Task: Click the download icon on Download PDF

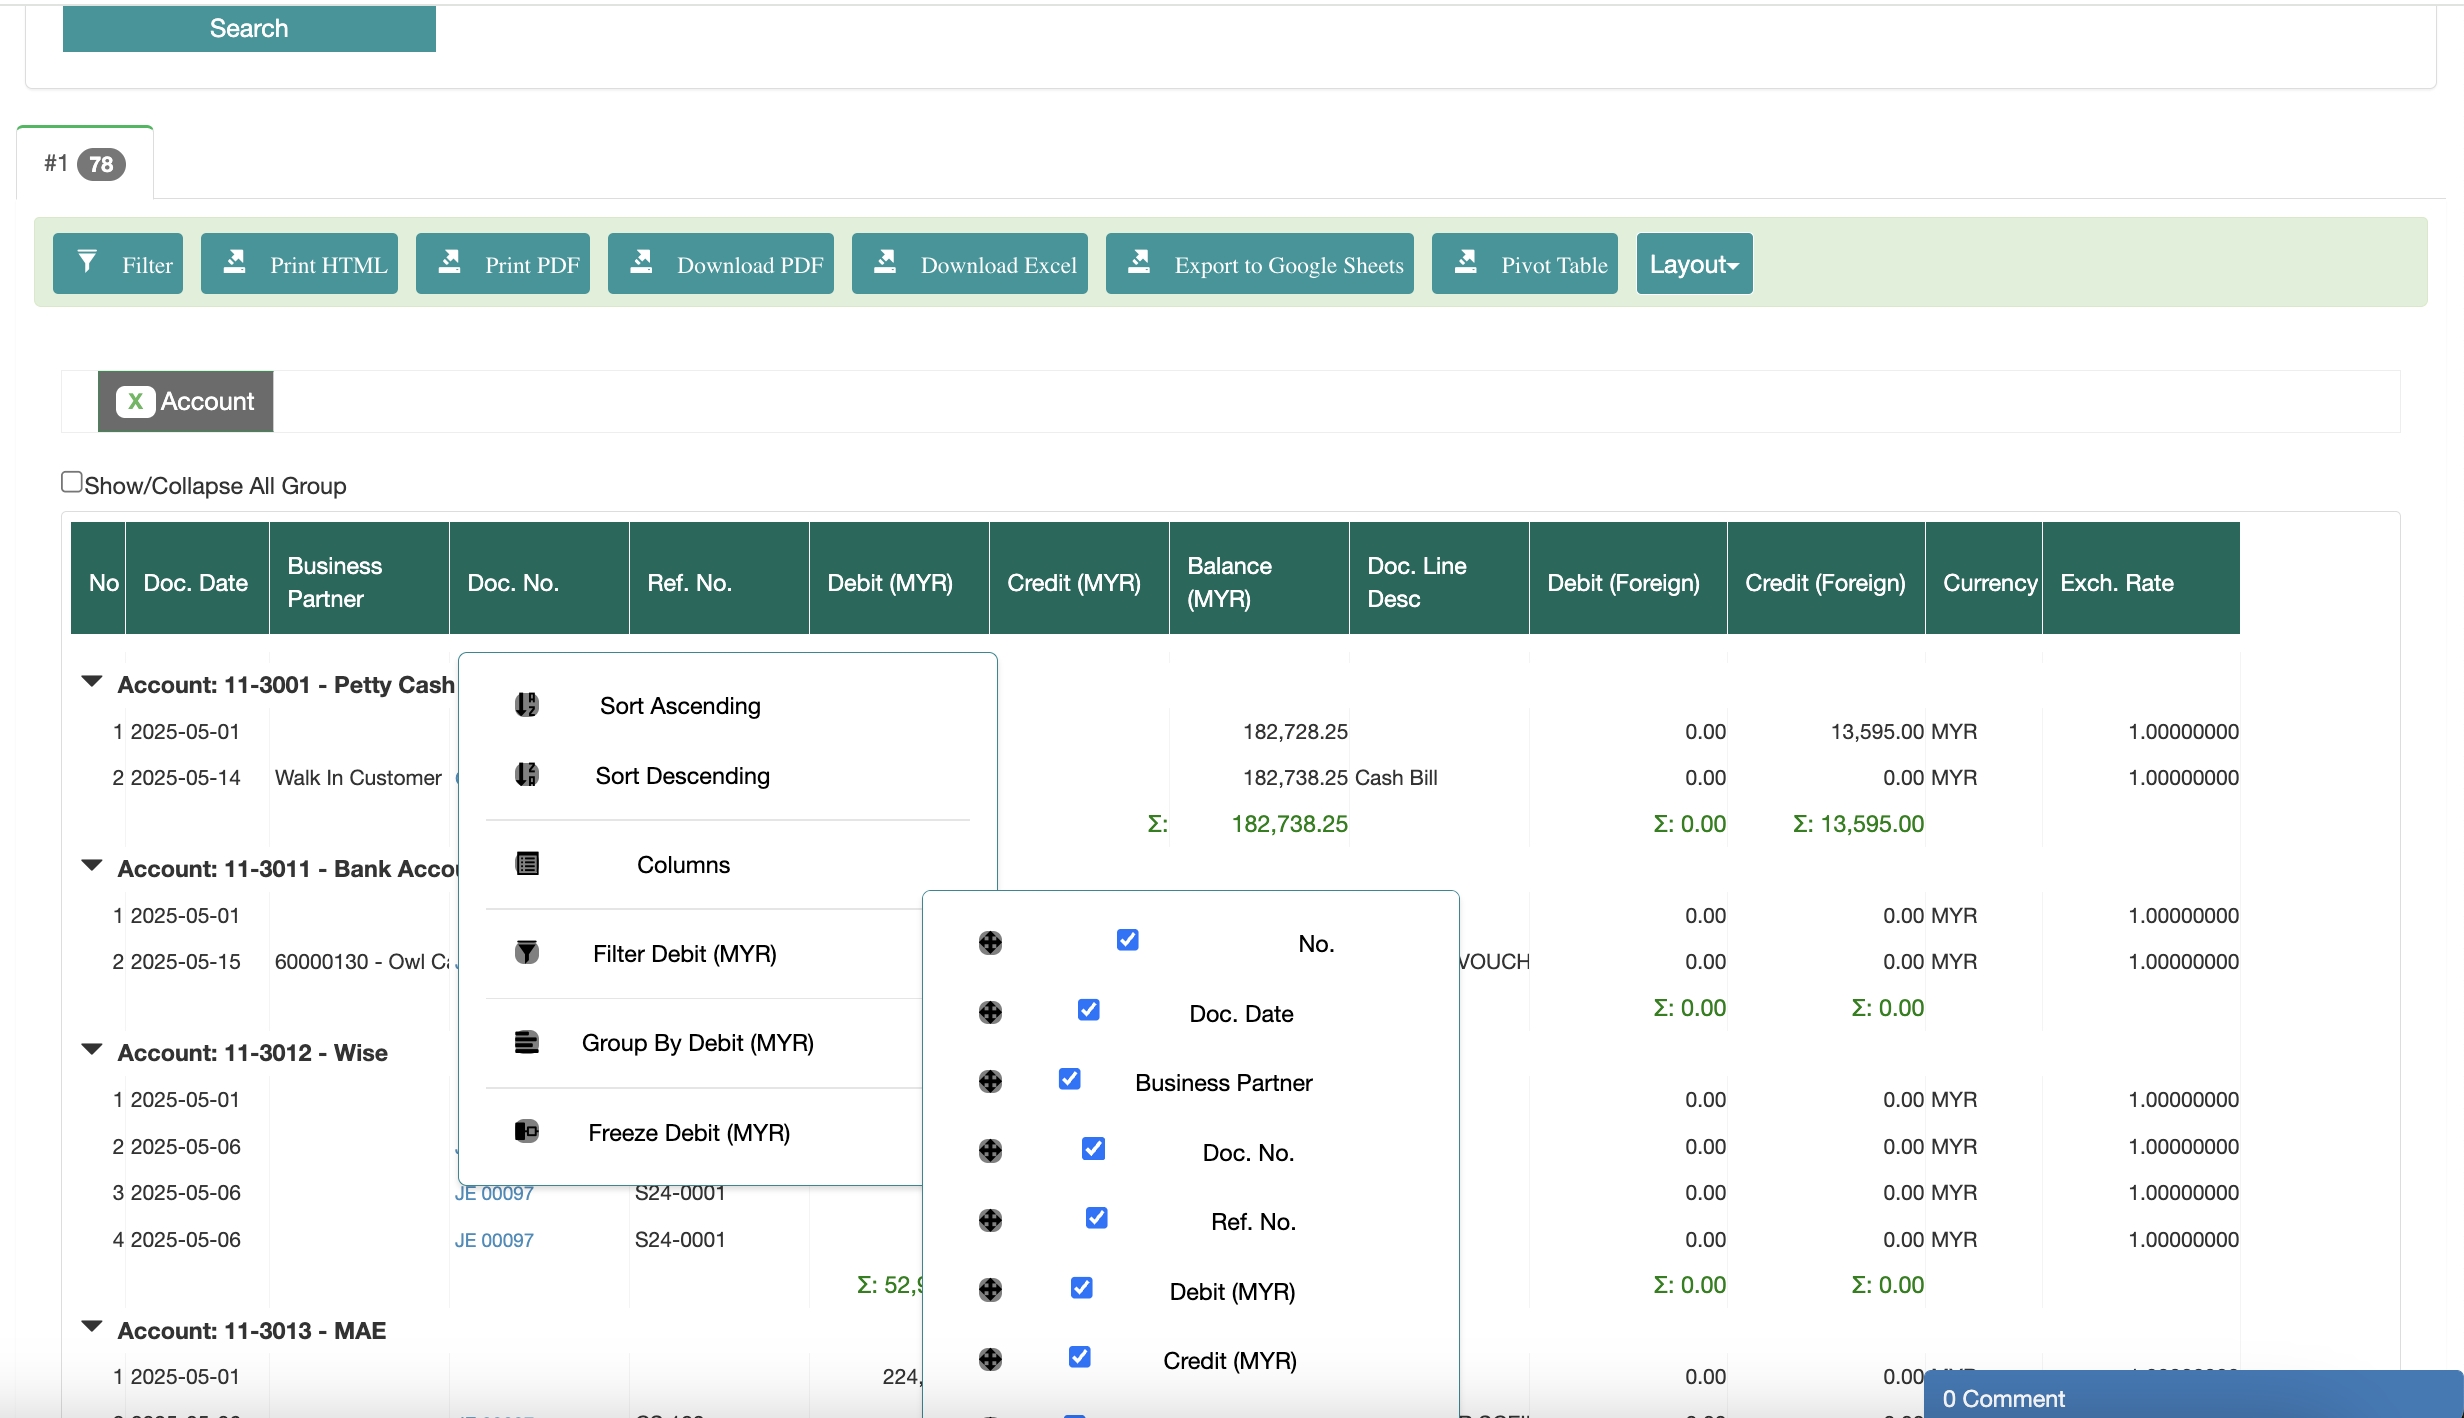Action: click(641, 262)
